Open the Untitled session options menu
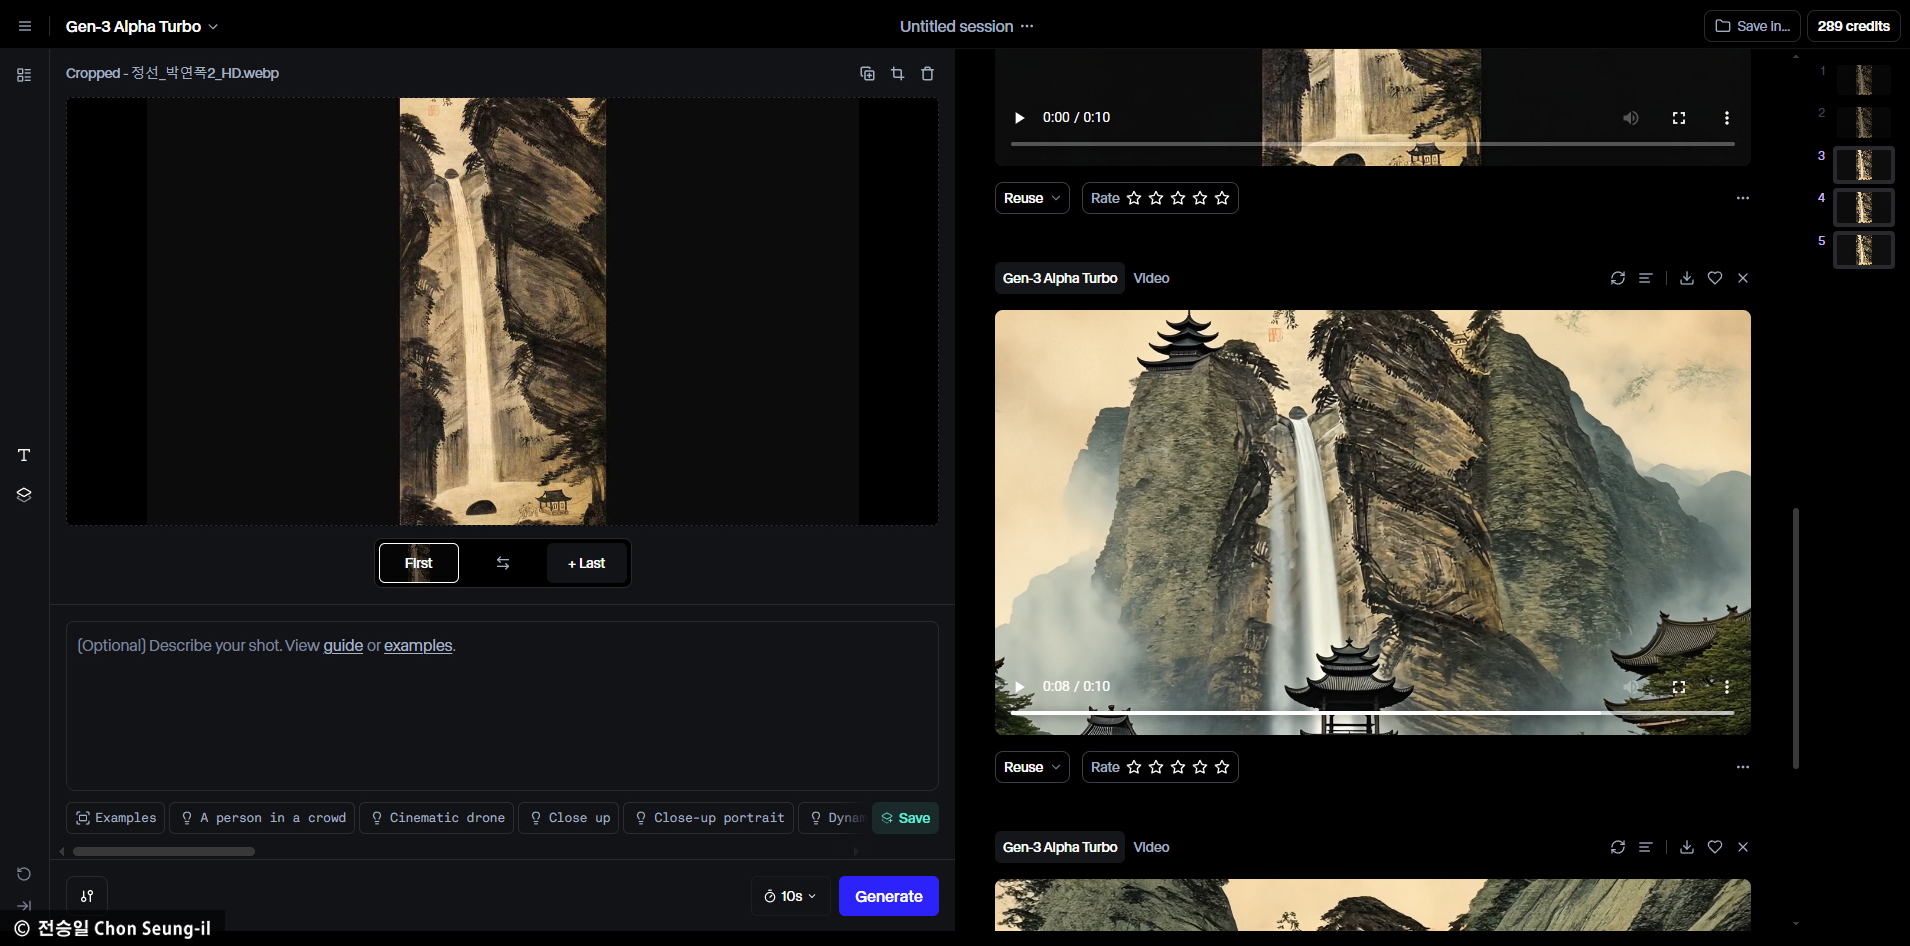1910x946 pixels. (x=1027, y=26)
